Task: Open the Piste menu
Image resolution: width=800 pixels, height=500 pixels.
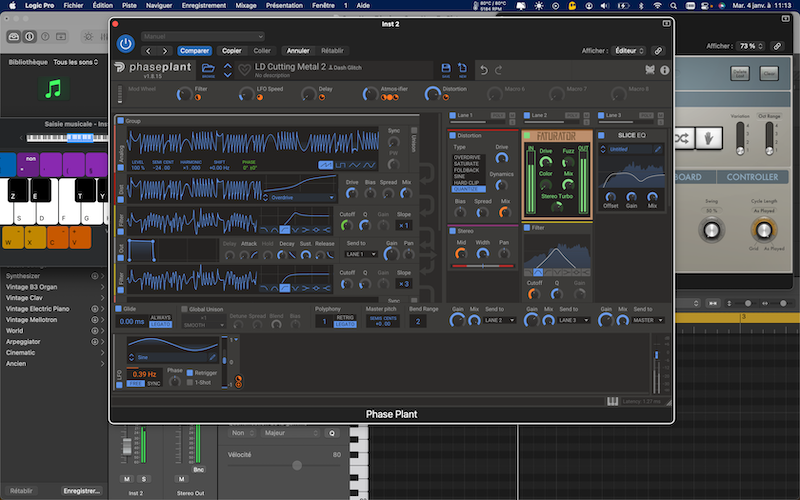Action: coord(129,6)
